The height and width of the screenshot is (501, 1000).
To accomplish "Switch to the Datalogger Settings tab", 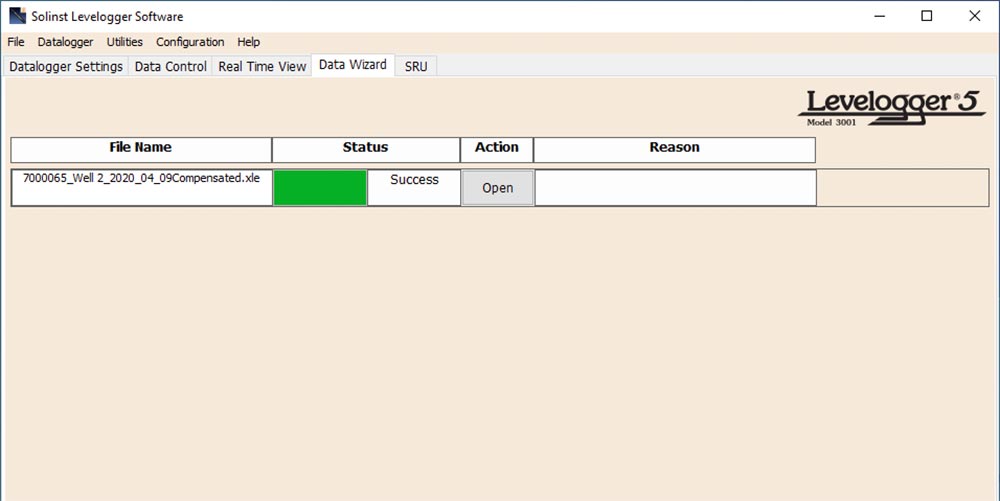I will (66, 66).
